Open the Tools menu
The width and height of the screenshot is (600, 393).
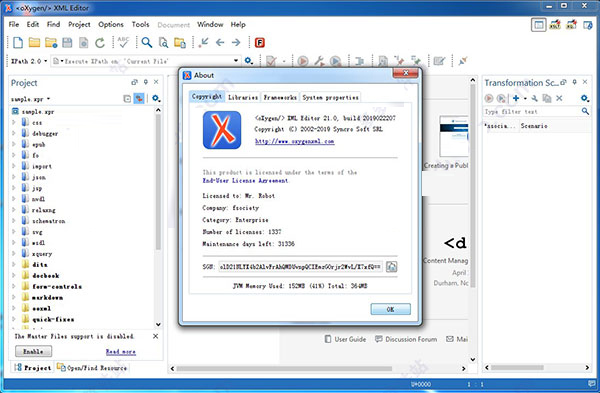pos(140,24)
